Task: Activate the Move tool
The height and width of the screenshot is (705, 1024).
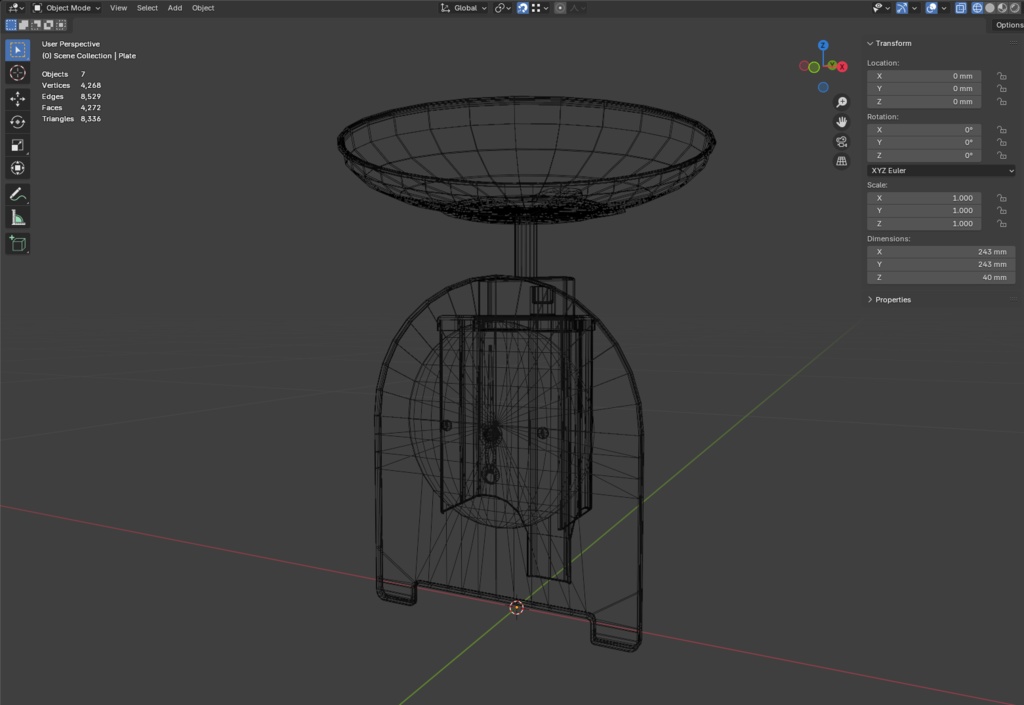Action: tap(18, 99)
